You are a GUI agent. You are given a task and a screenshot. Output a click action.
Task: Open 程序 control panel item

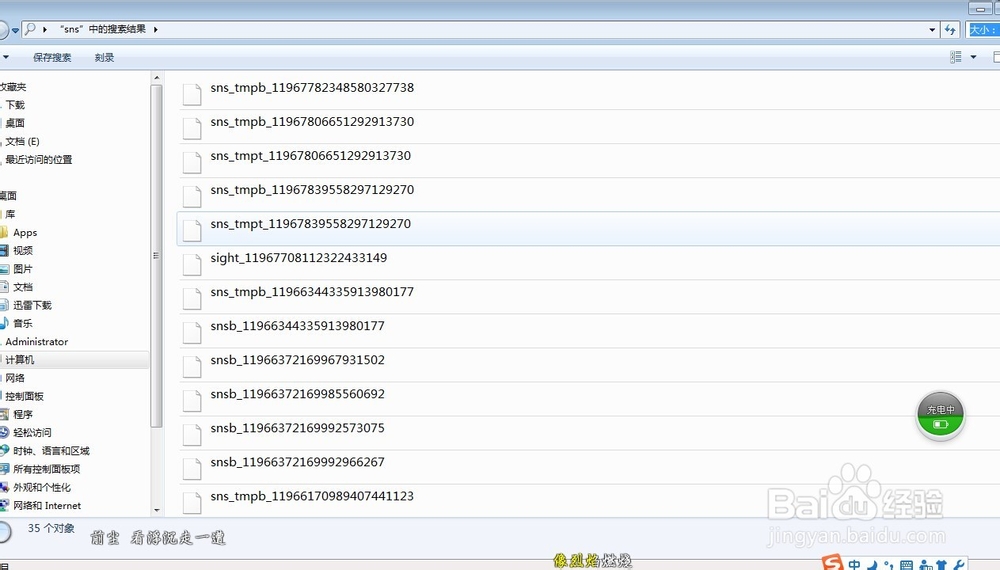point(23,414)
